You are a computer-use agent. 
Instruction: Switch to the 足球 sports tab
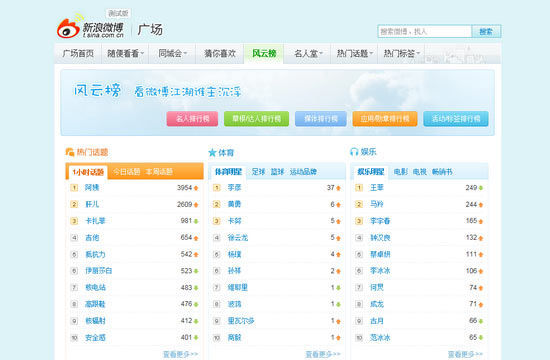[x=259, y=172]
